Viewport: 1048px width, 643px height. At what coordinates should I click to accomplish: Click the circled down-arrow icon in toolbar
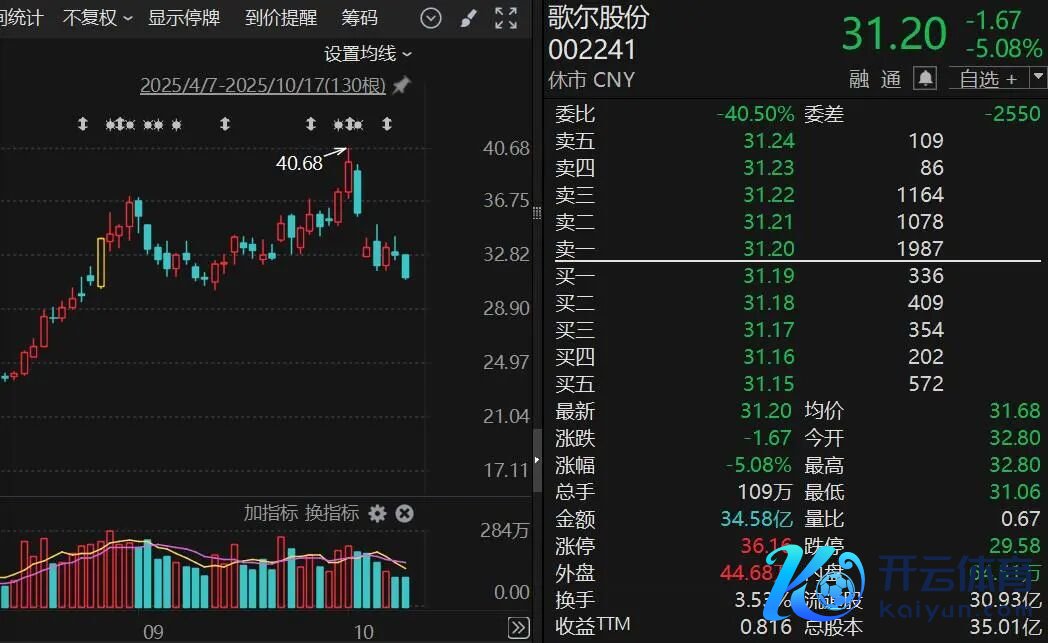coord(431,18)
